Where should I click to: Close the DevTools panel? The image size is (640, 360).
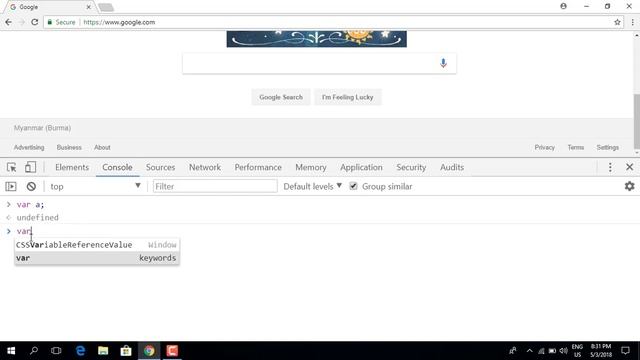click(x=629, y=167)
